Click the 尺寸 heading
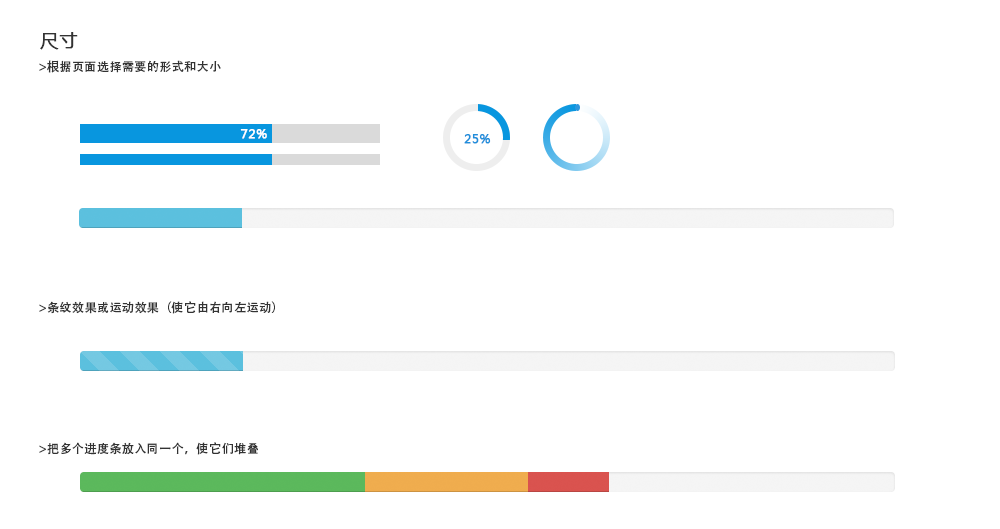The width and height of the screenshot is (1000, 529). [59, 41]
